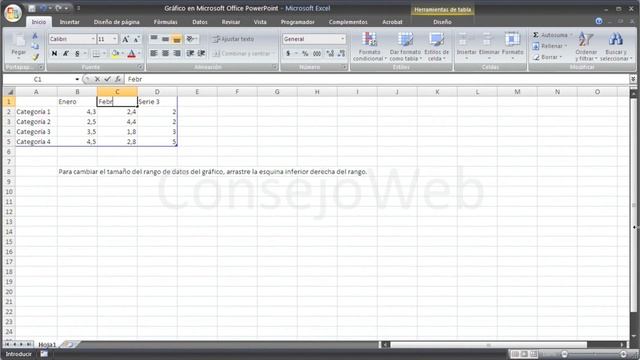The width and height of the screenshot is (640, 360).
Task: Expand the Name Box dropdown arrow
Action: pyautogui.click(x=77, y=79)
